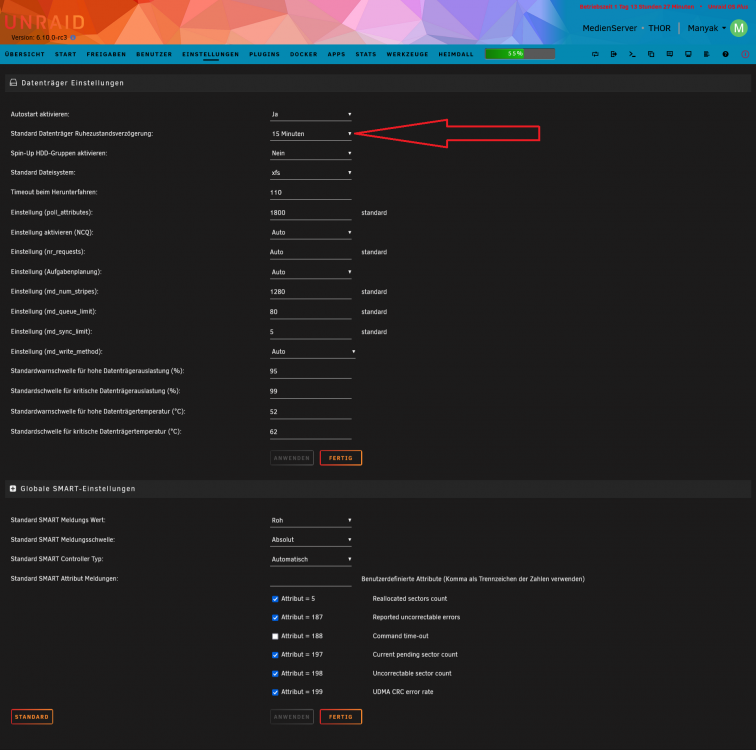The width and height of the screenshot is (756, 750).
Task: Open the Benutzer tab
Action: (x=154, y=54)
